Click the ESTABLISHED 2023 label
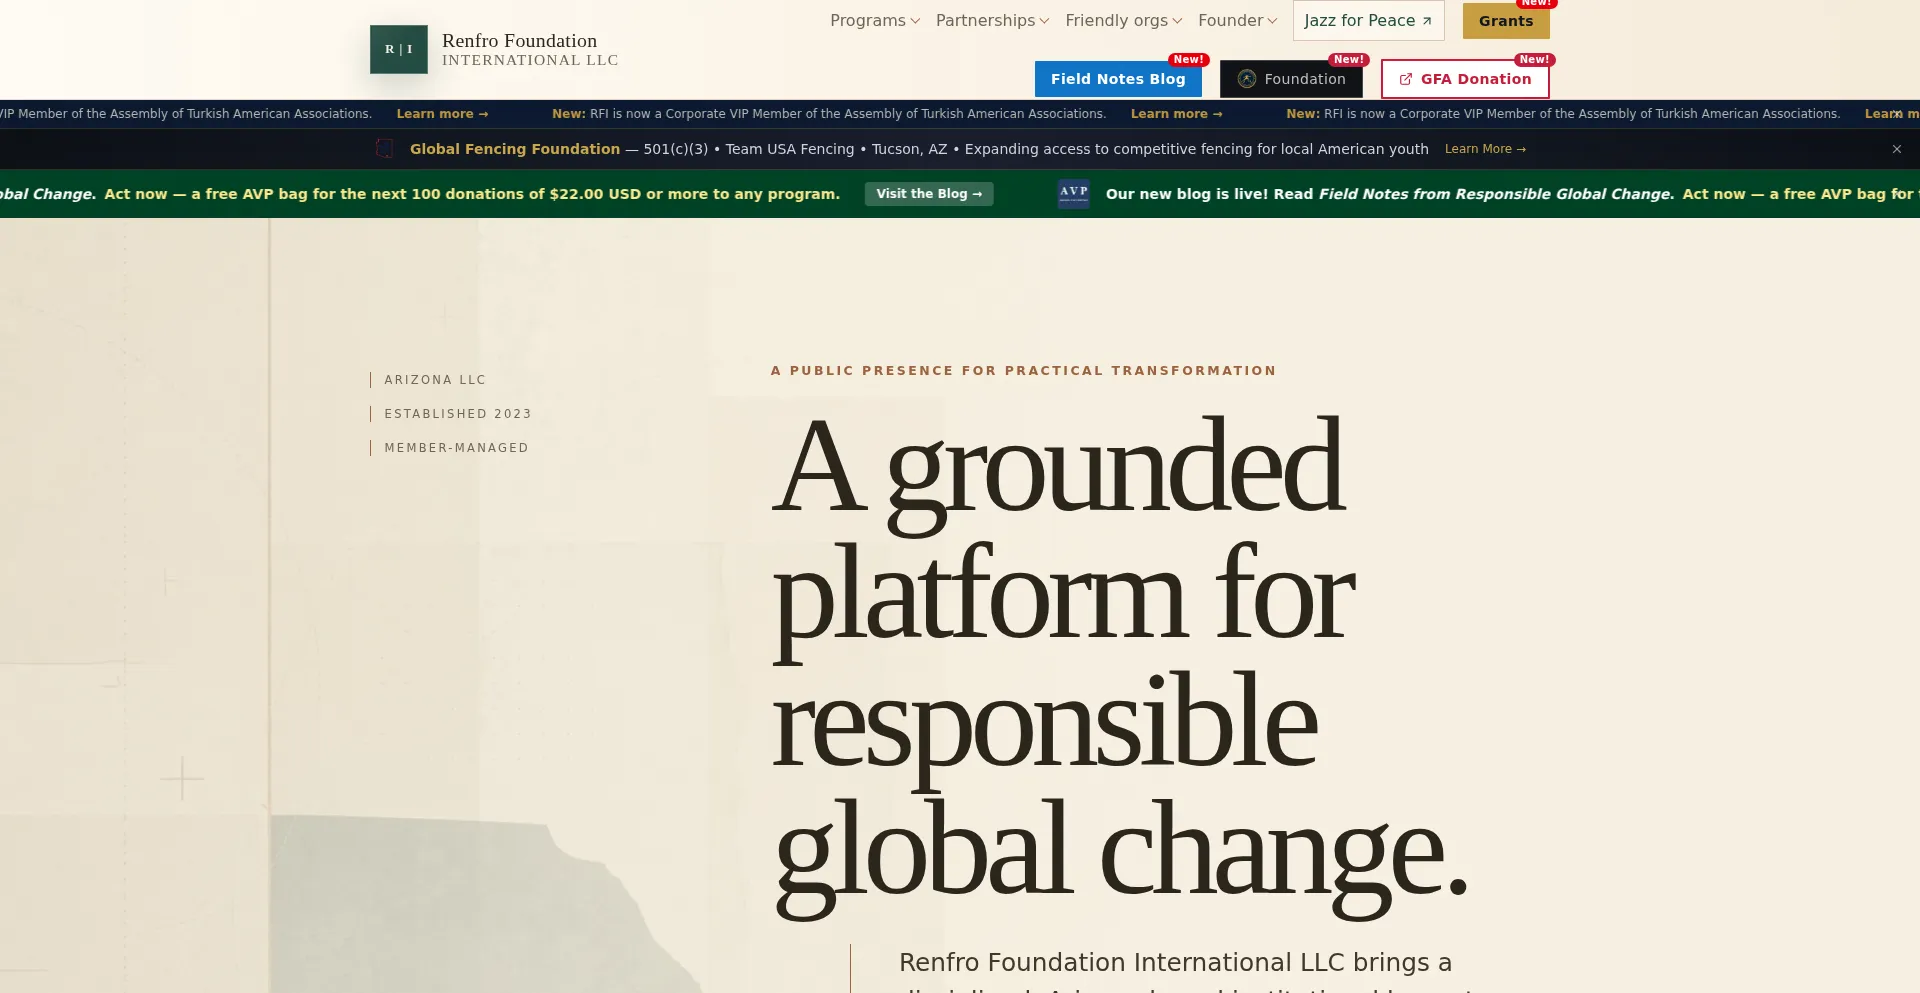 pyautogui.click(x=458, y=414)
